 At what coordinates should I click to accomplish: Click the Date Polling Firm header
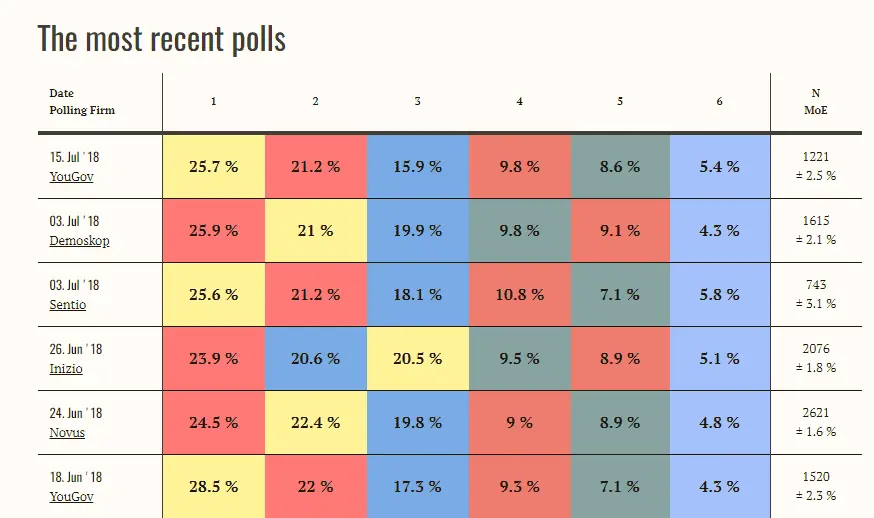point(82,102)
